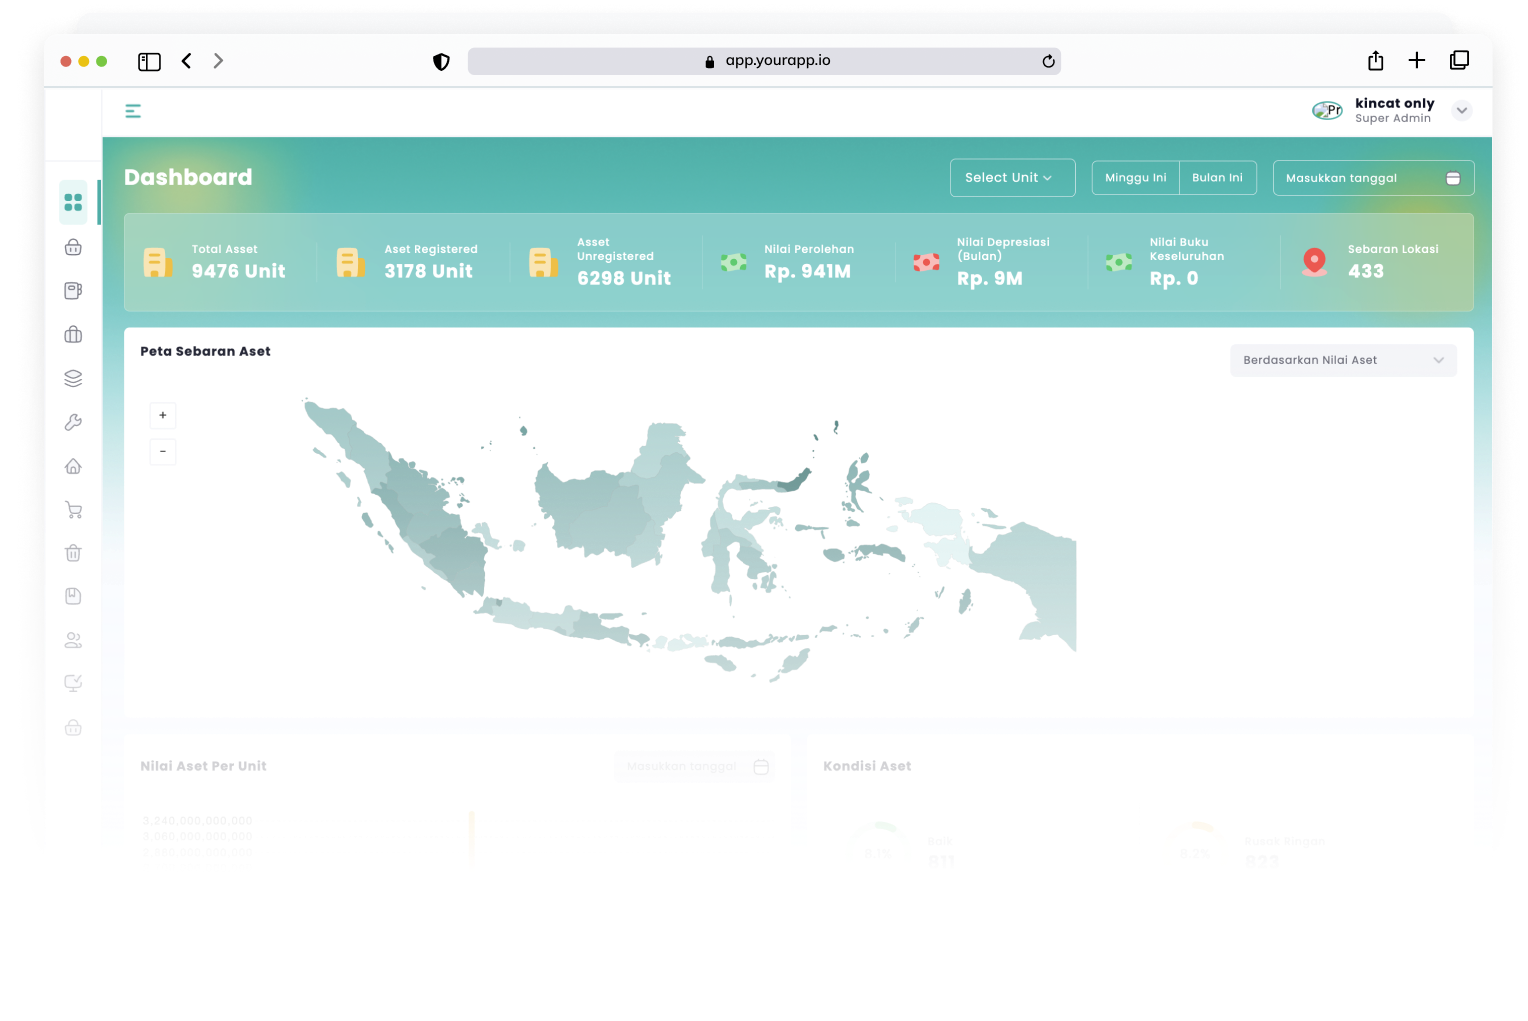Viewport: 1528px width, 1021px height.
Task: Open the users icon in sidebar
Action: coord(73,640)
